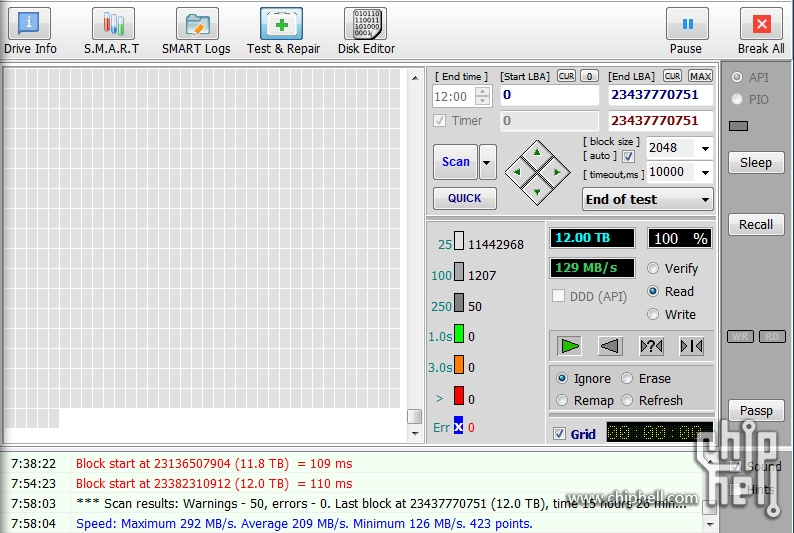
Task: Open the Drive Info tab
Action: click(29, 30)
